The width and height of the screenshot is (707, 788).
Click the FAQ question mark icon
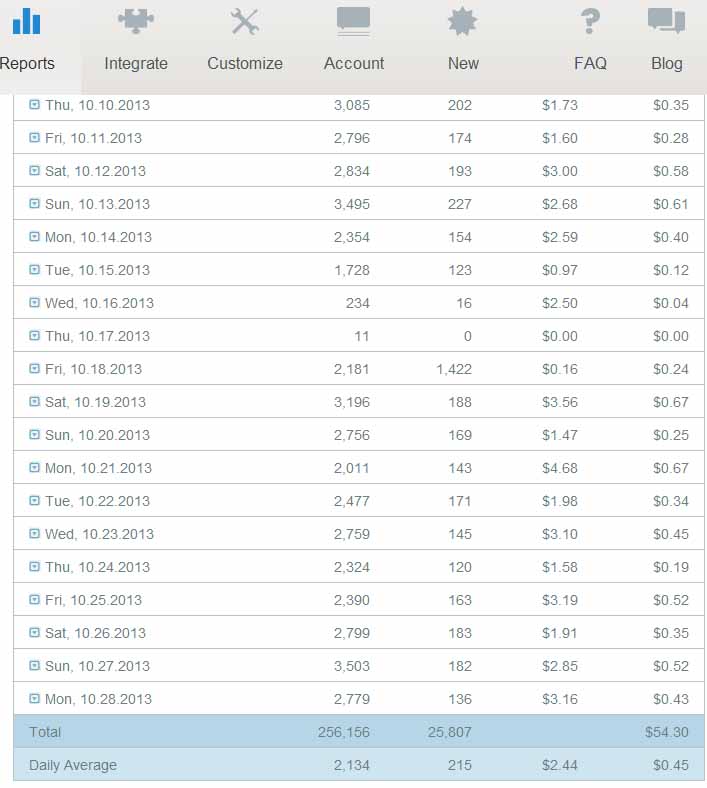[x=590, y=21]
